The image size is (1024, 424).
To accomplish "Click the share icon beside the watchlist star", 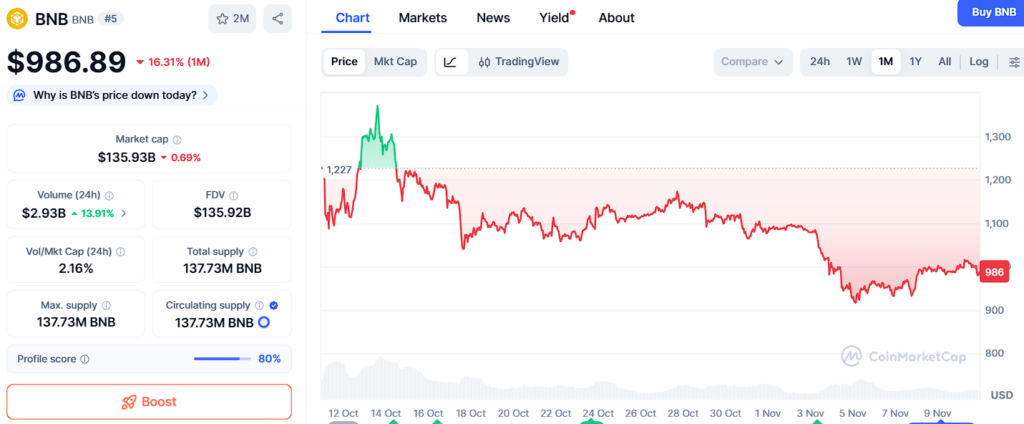I will (x=278, y=18).
